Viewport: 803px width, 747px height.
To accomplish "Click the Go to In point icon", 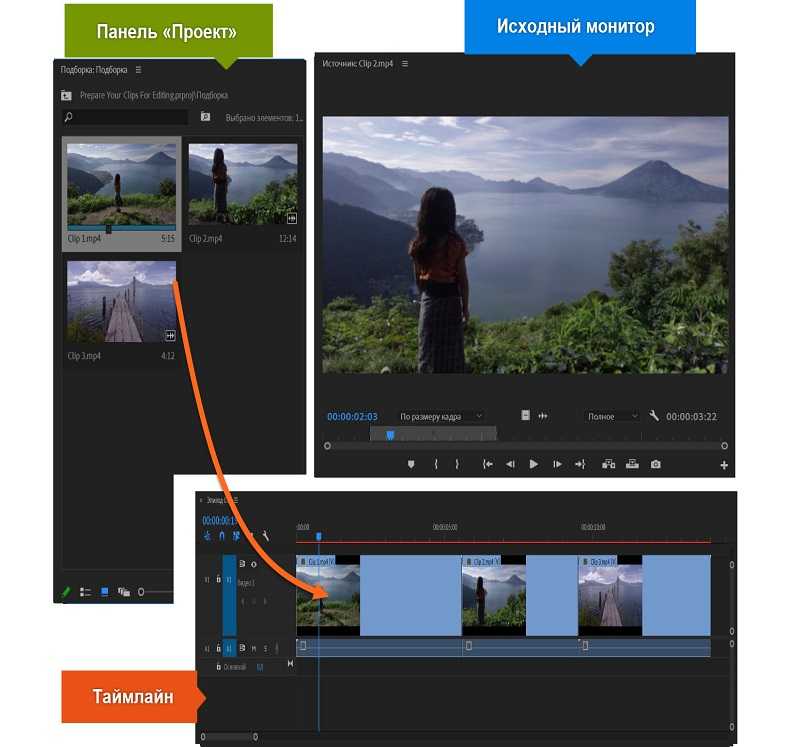I will [487, 464].
